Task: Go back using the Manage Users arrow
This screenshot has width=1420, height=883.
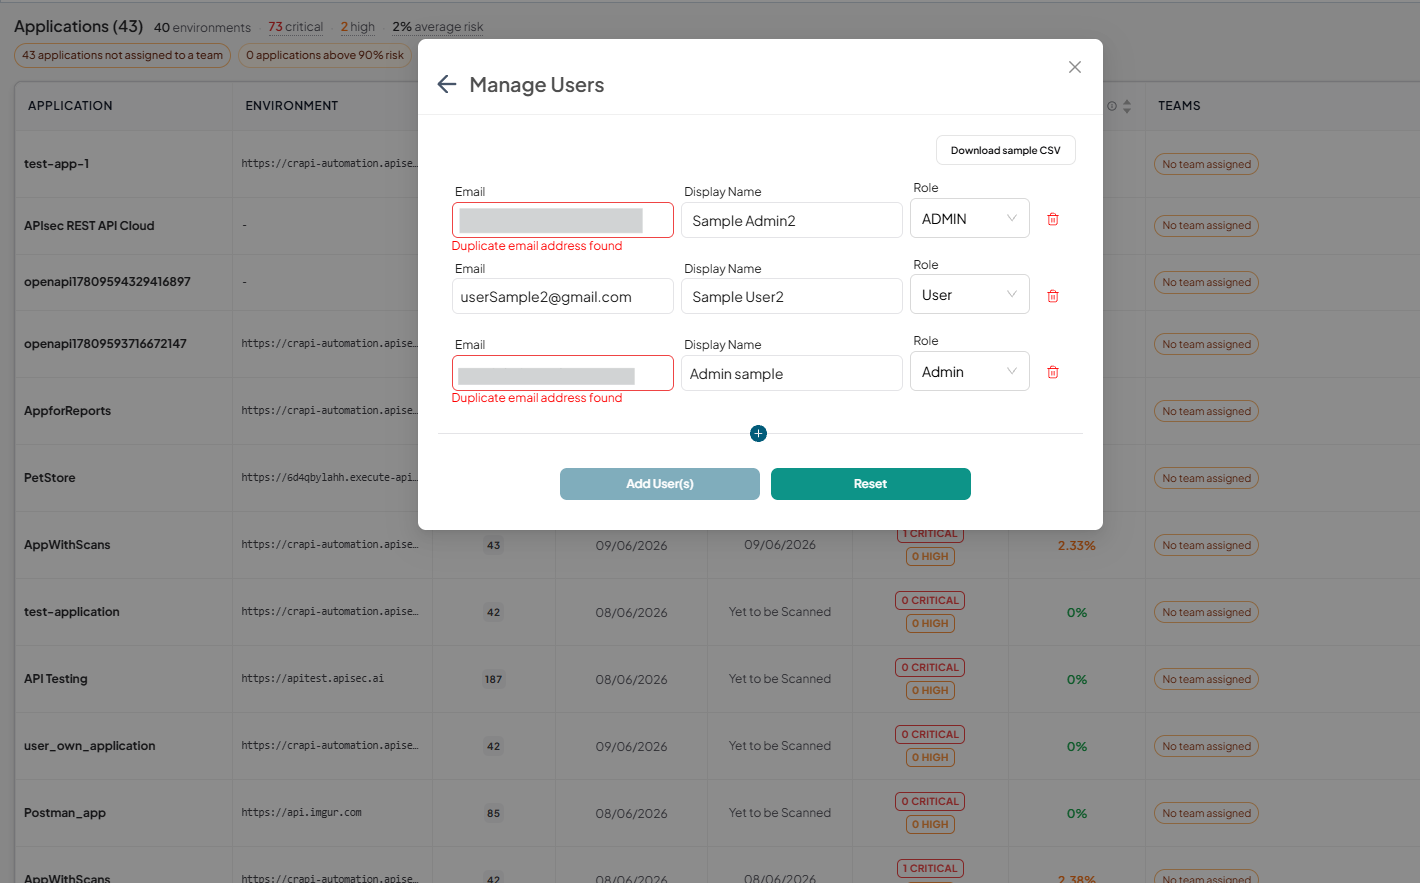Action: pos(447,85)
